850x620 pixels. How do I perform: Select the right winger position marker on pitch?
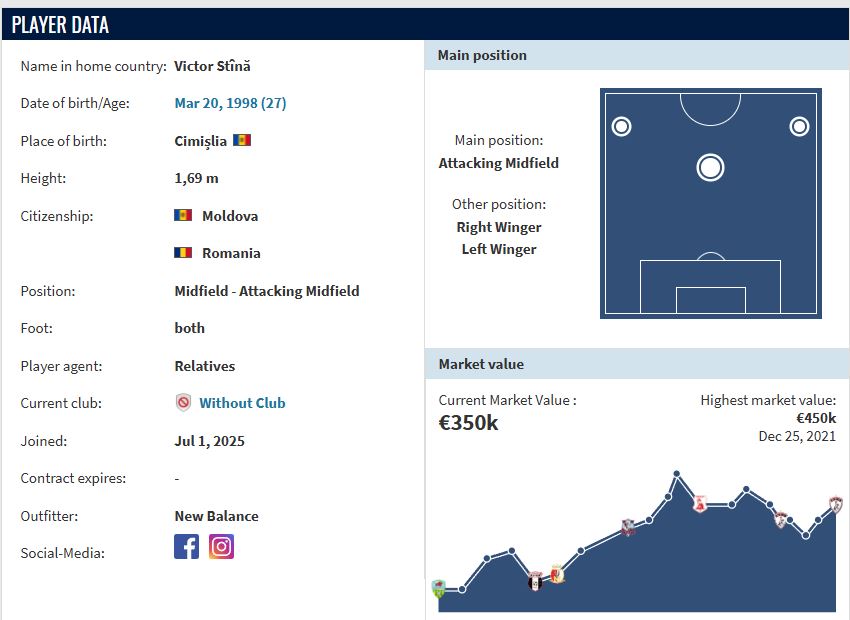tap(799, 127)
